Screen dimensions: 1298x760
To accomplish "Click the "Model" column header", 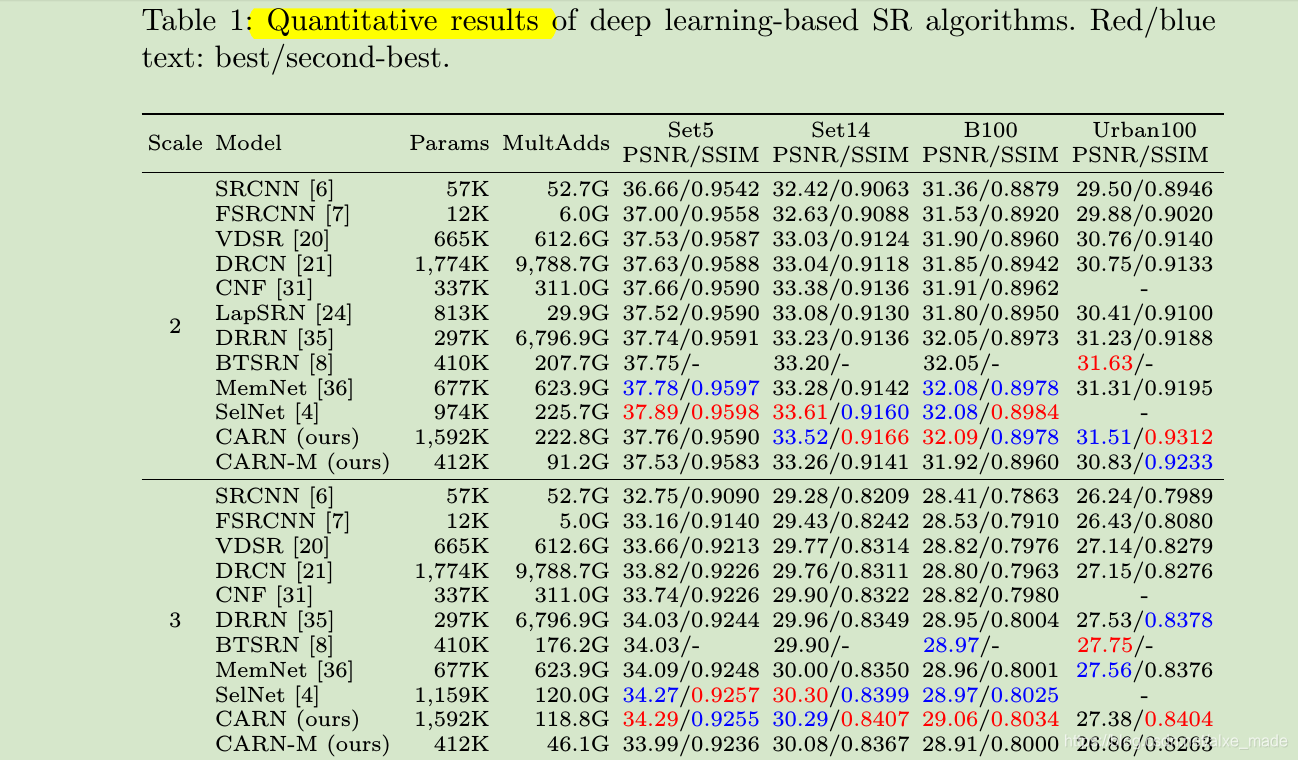I will 249,143.
